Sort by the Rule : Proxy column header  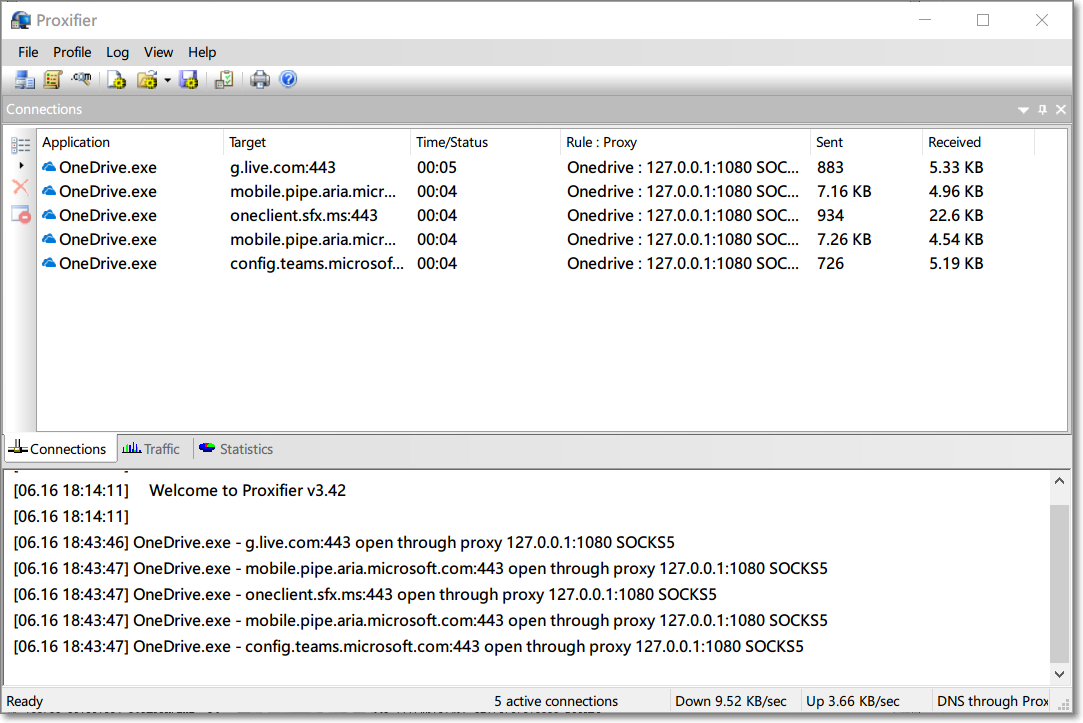pos(685,142)
